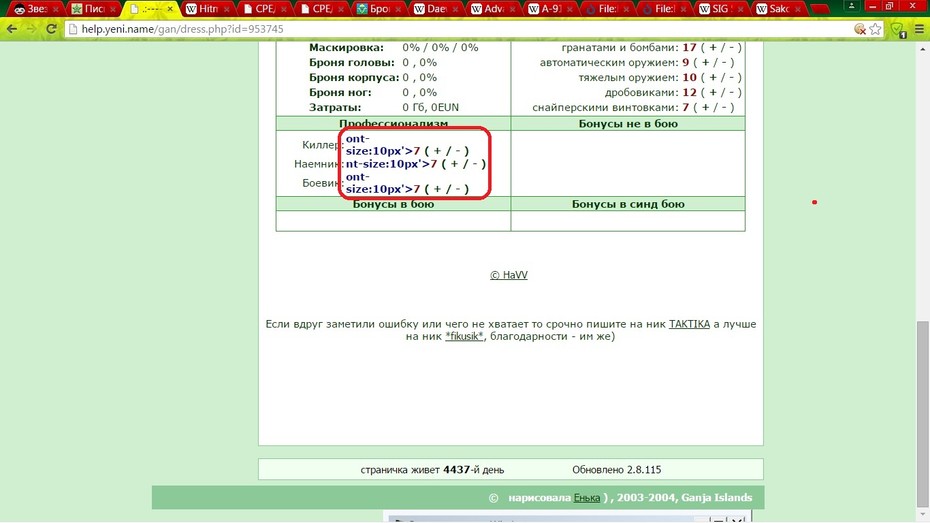
Task: Close the Sako Wikipedia tab
Action: (x=798, y=9)
